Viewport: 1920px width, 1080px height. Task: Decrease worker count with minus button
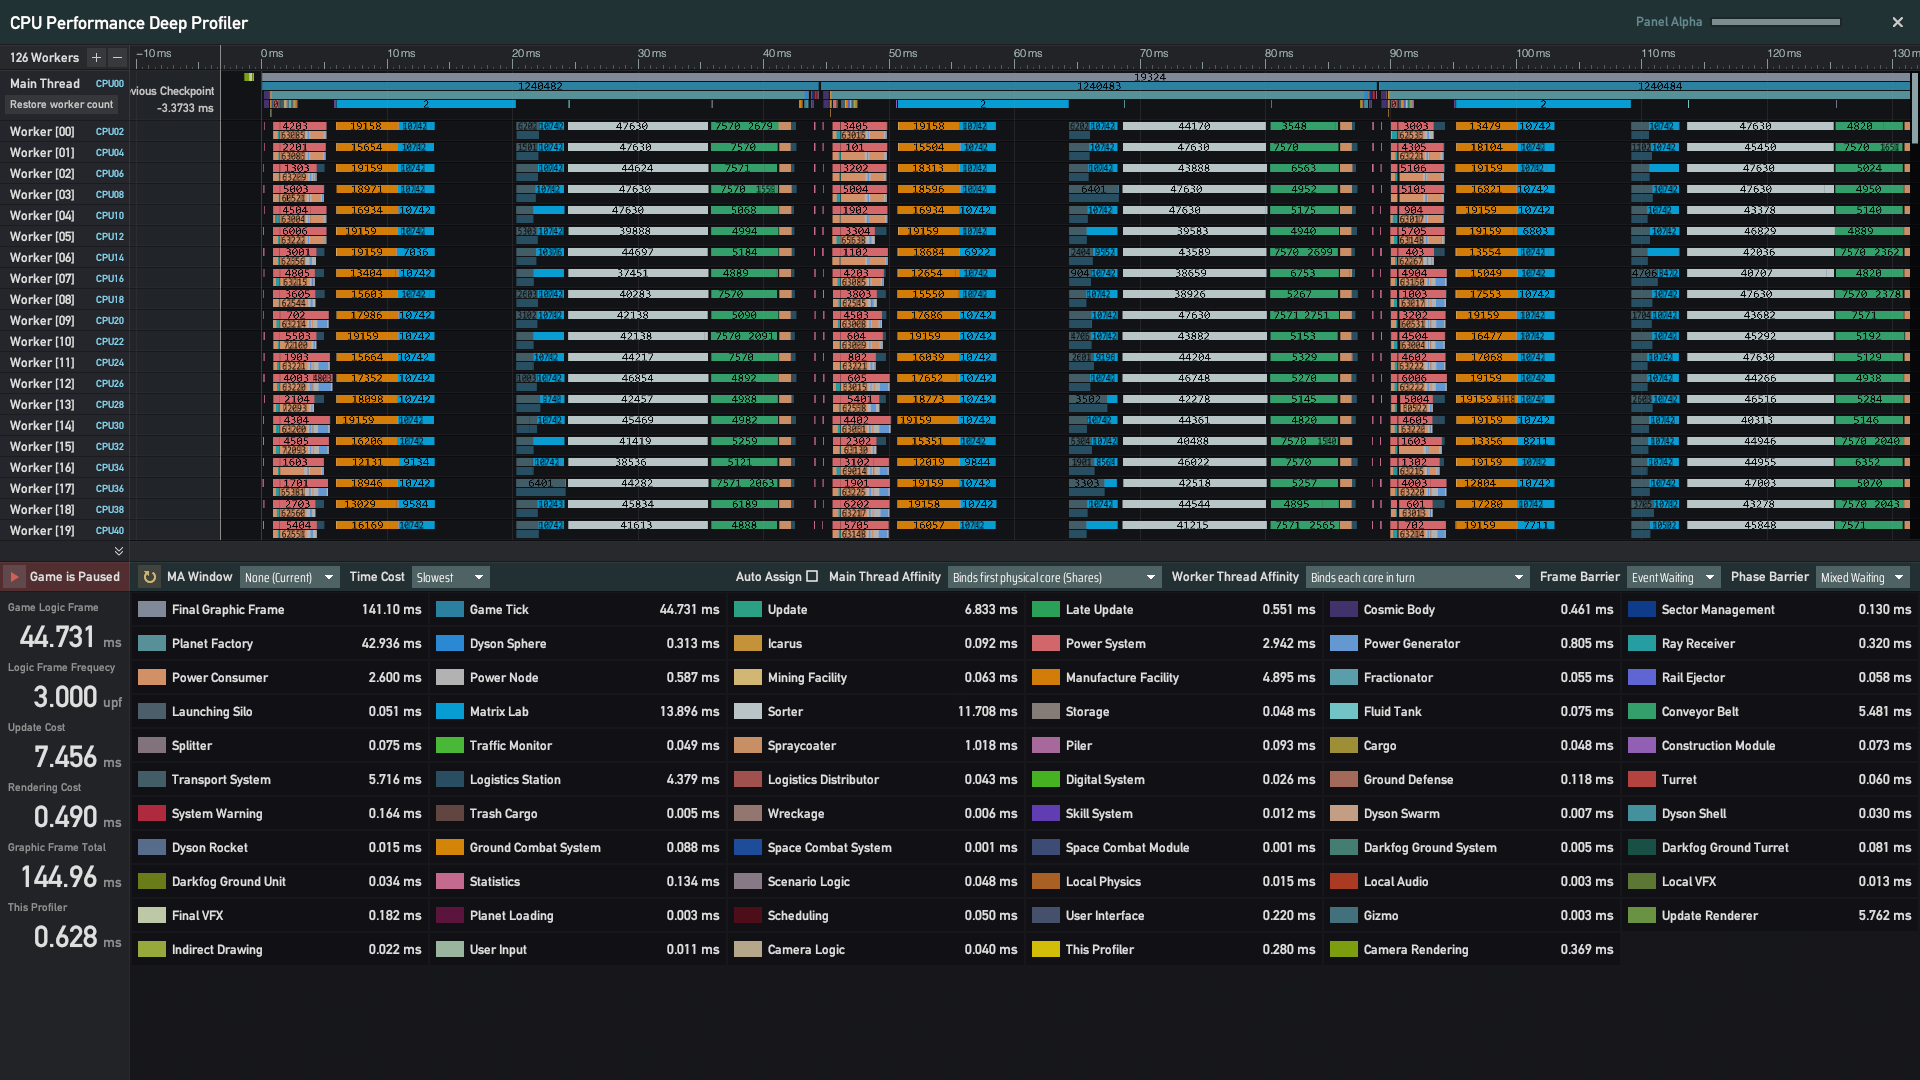(x=118, y=58)
